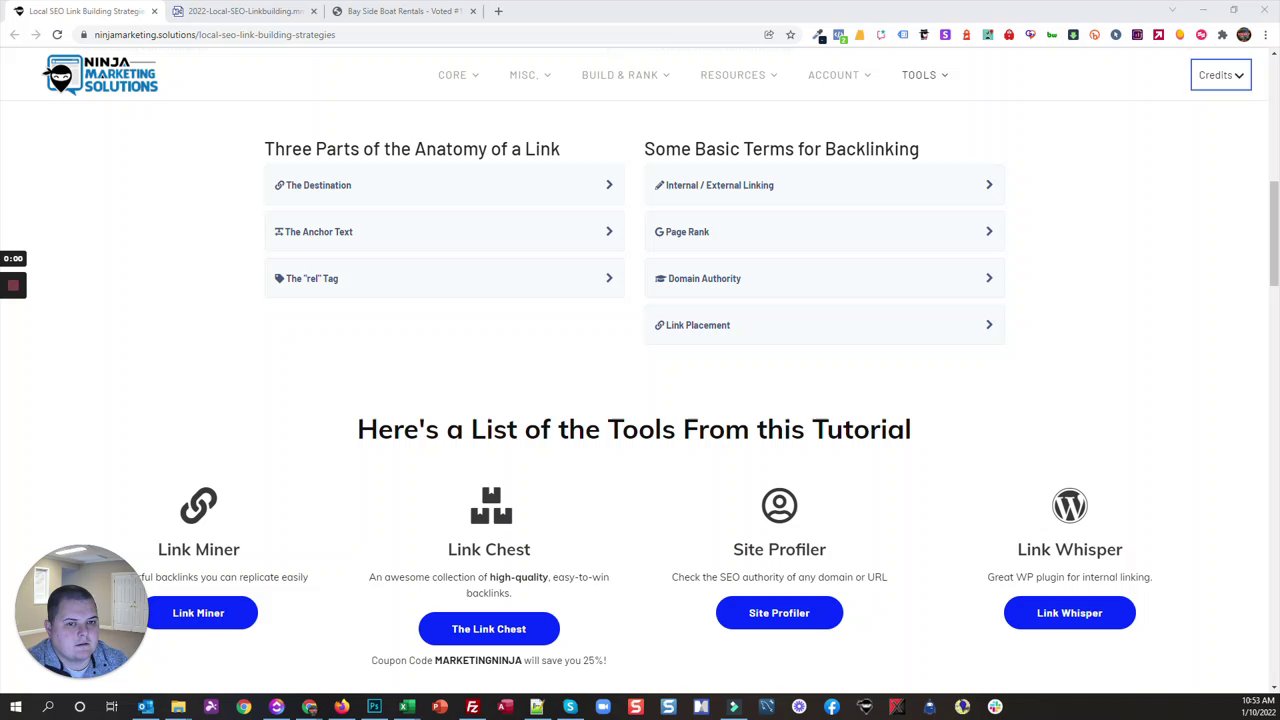Click the red stop recording button
Screen dimensions: 1280x720
(13, 286)
